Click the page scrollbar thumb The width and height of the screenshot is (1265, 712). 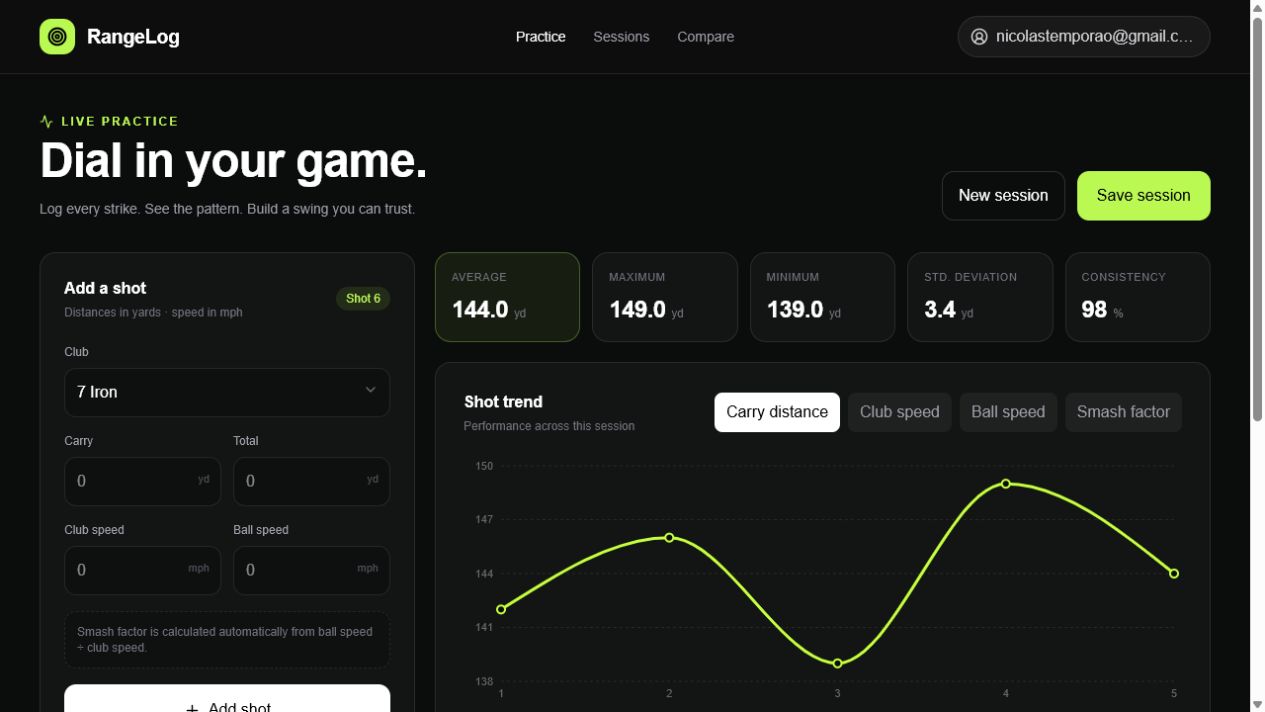(x=1258, y=220)
